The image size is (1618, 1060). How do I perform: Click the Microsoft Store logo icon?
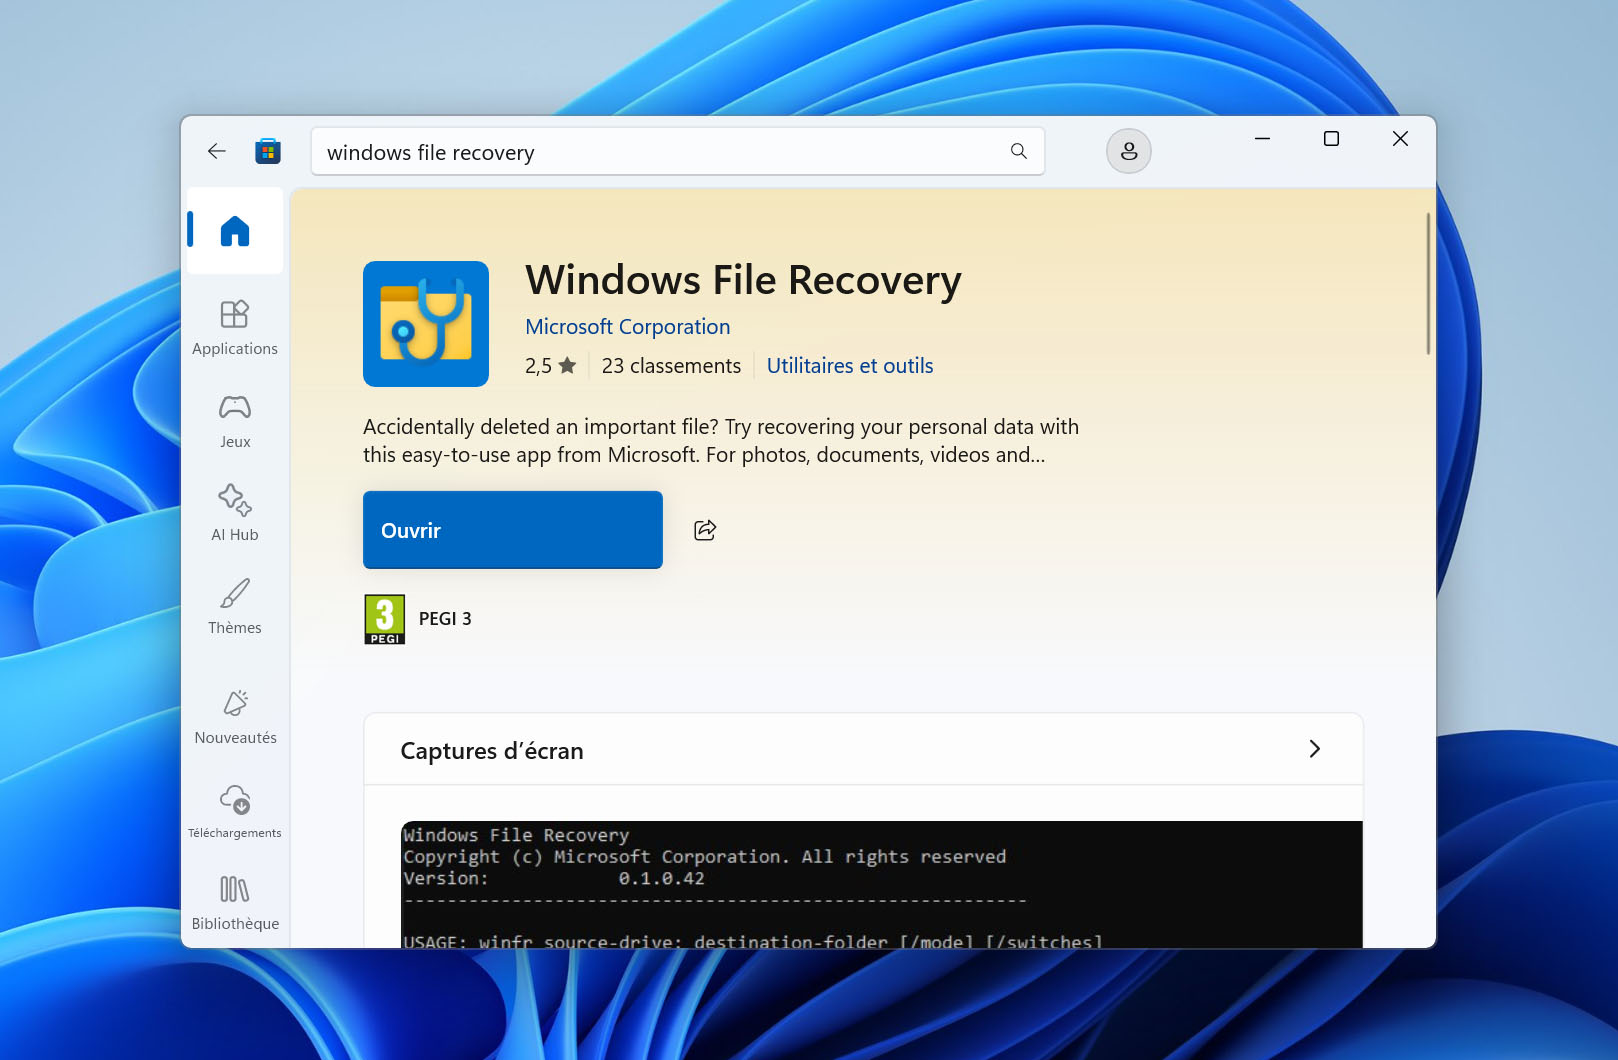tap(268, 151)
